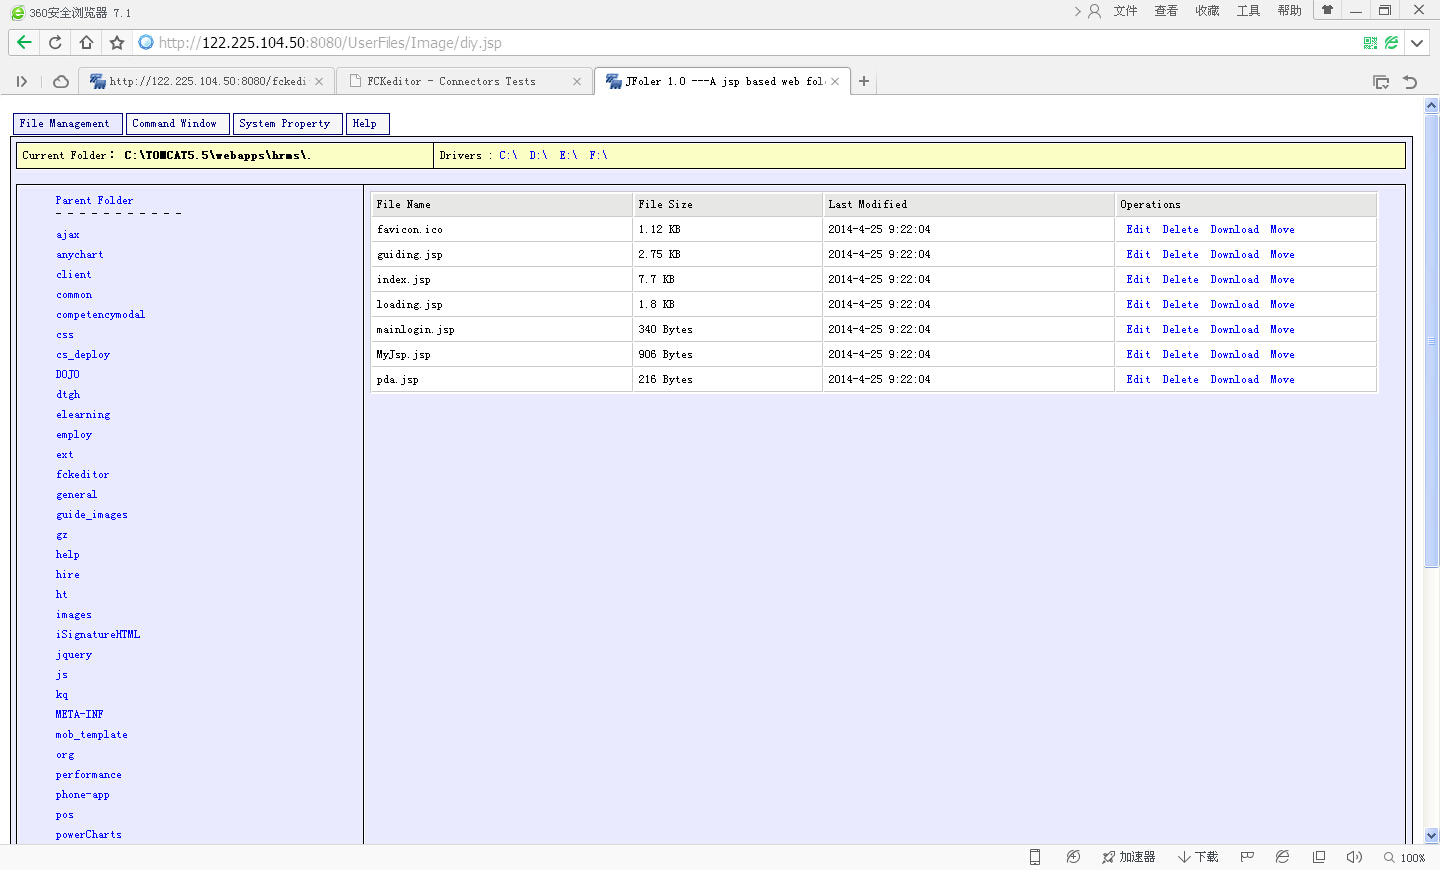Viewport: 1440px width, 870px height.
Task: Close the FCKeditor Connectors Tests tab
Action: point(577,82)
